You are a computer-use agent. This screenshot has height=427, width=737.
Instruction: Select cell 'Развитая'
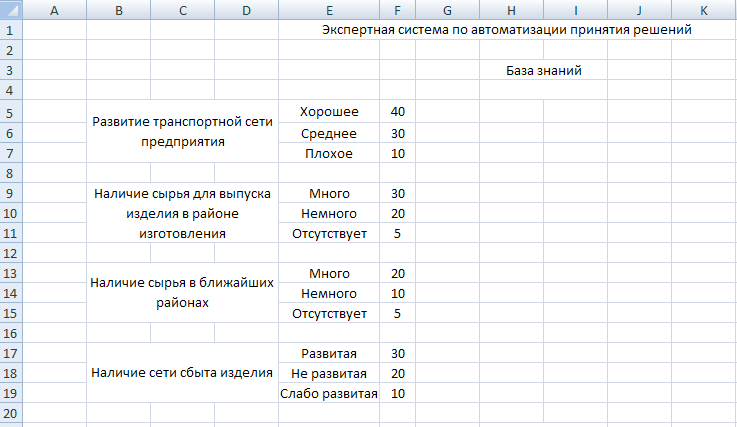329,353
